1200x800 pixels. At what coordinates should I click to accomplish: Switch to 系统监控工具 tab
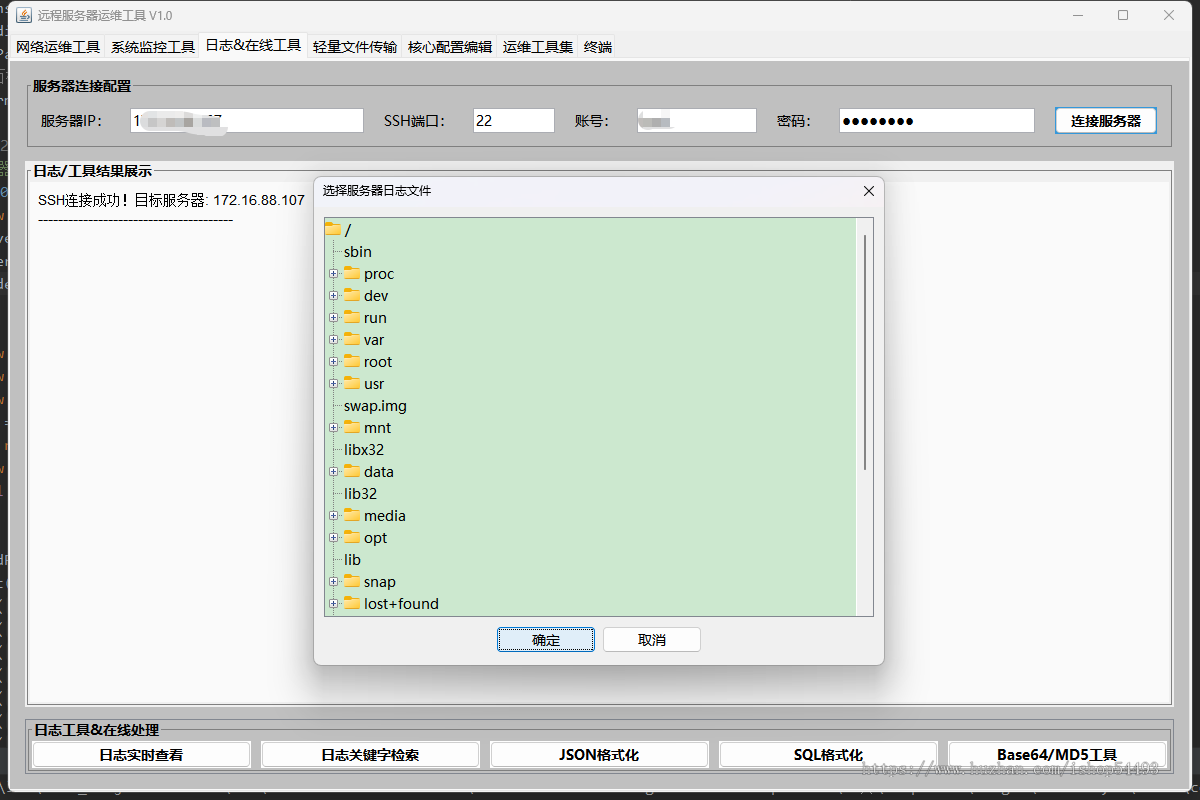(x=153, y=47)
